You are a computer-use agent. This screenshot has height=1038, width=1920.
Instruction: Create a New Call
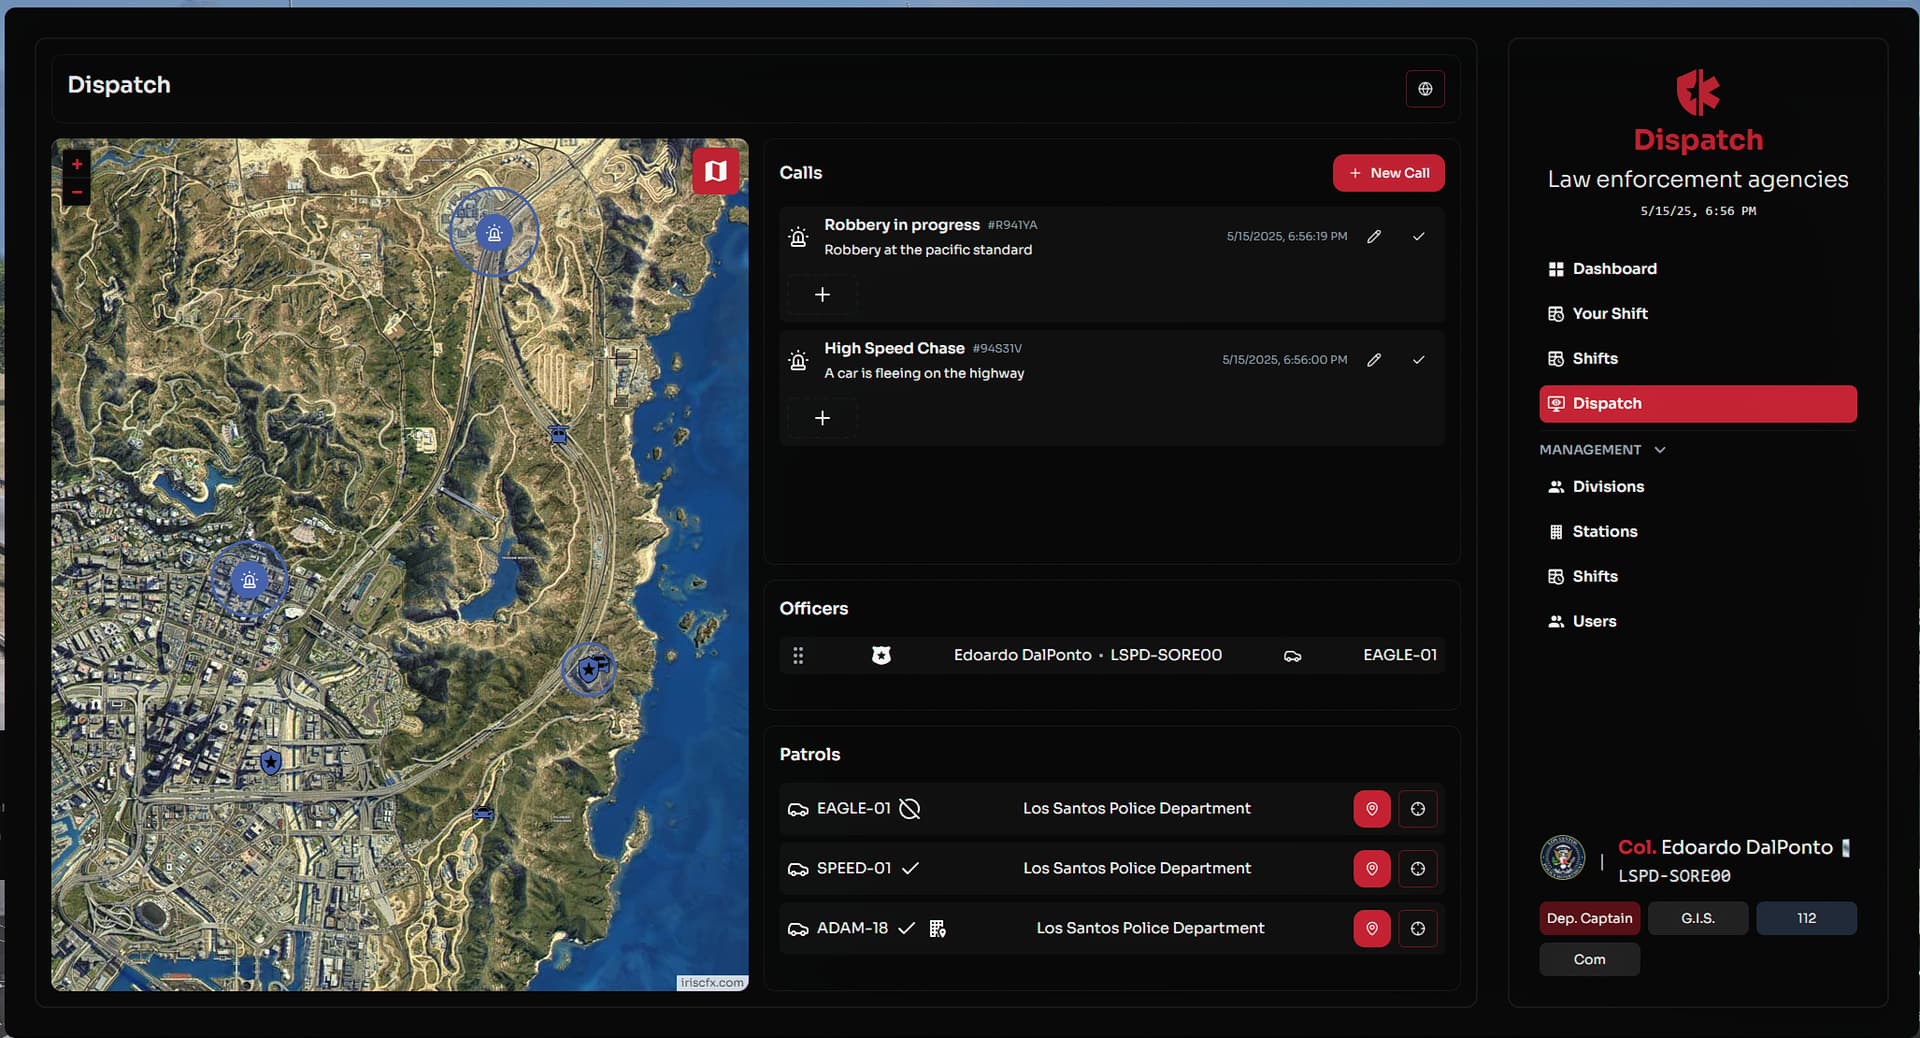click(x=1388, y=173)
